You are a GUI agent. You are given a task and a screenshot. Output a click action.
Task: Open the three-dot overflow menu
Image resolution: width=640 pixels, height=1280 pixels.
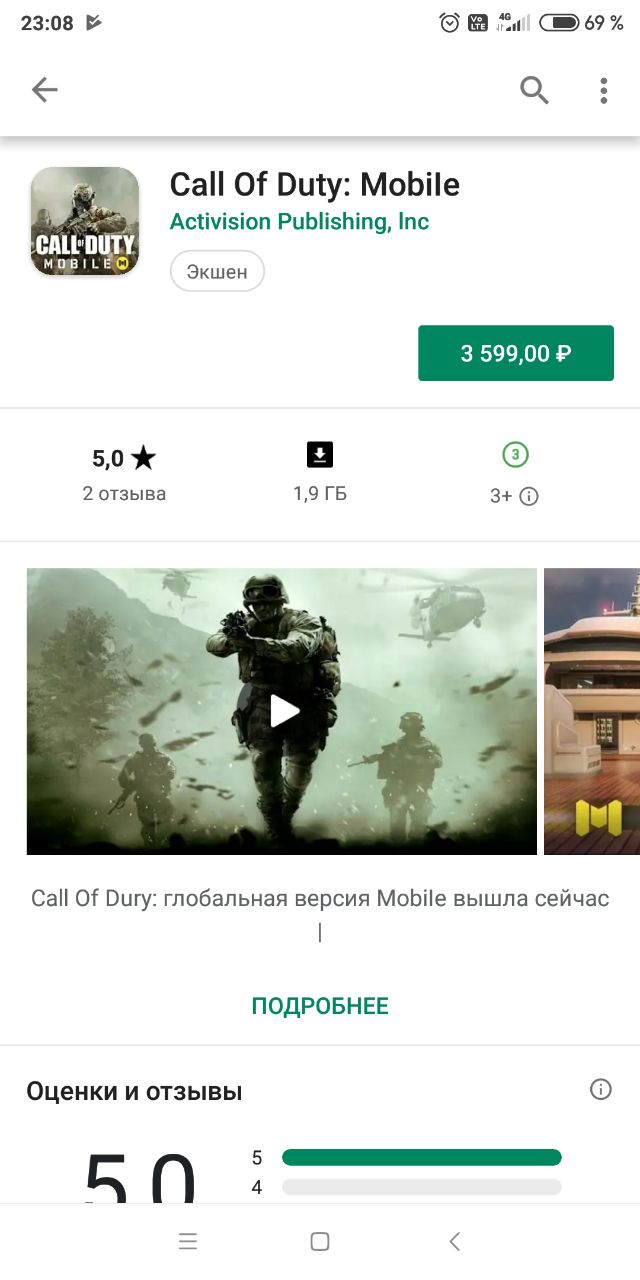[604, 90]
